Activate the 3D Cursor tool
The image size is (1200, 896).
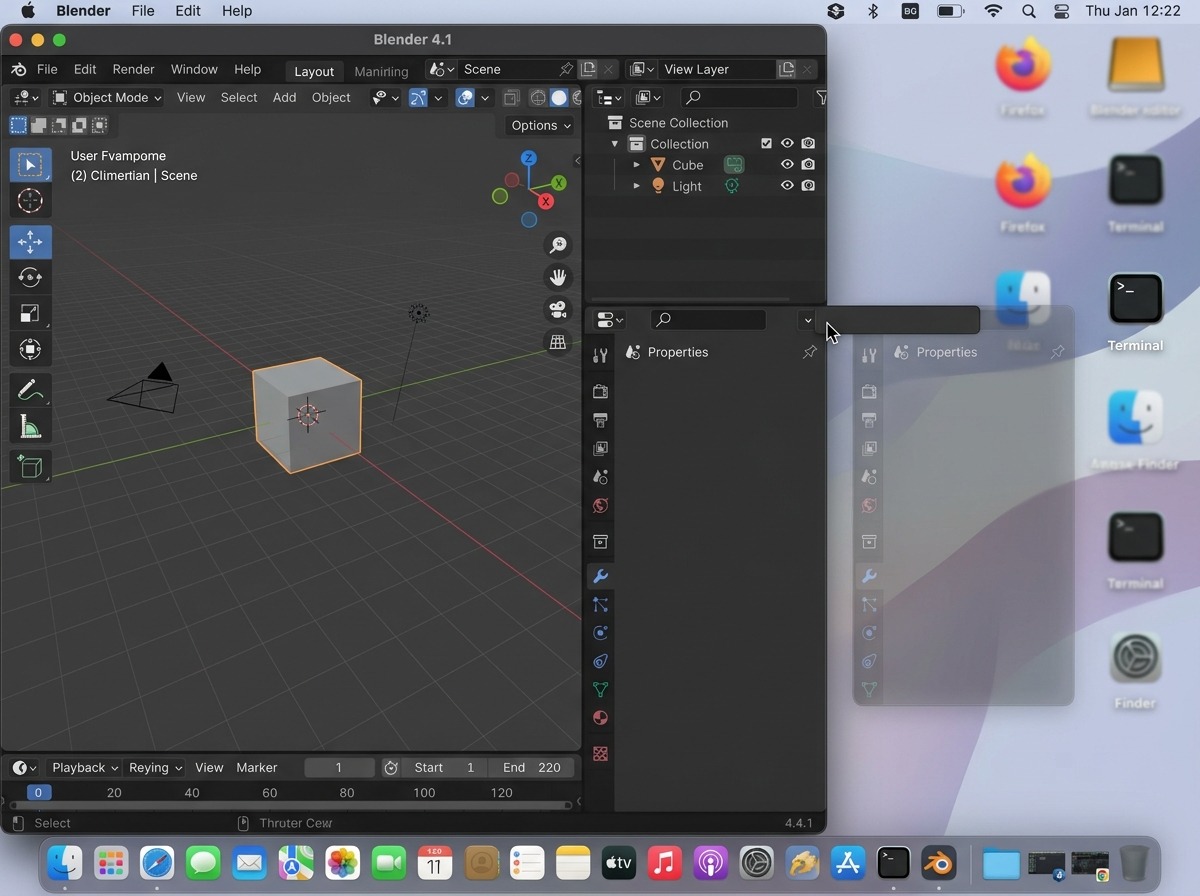[x=30, y=200]
